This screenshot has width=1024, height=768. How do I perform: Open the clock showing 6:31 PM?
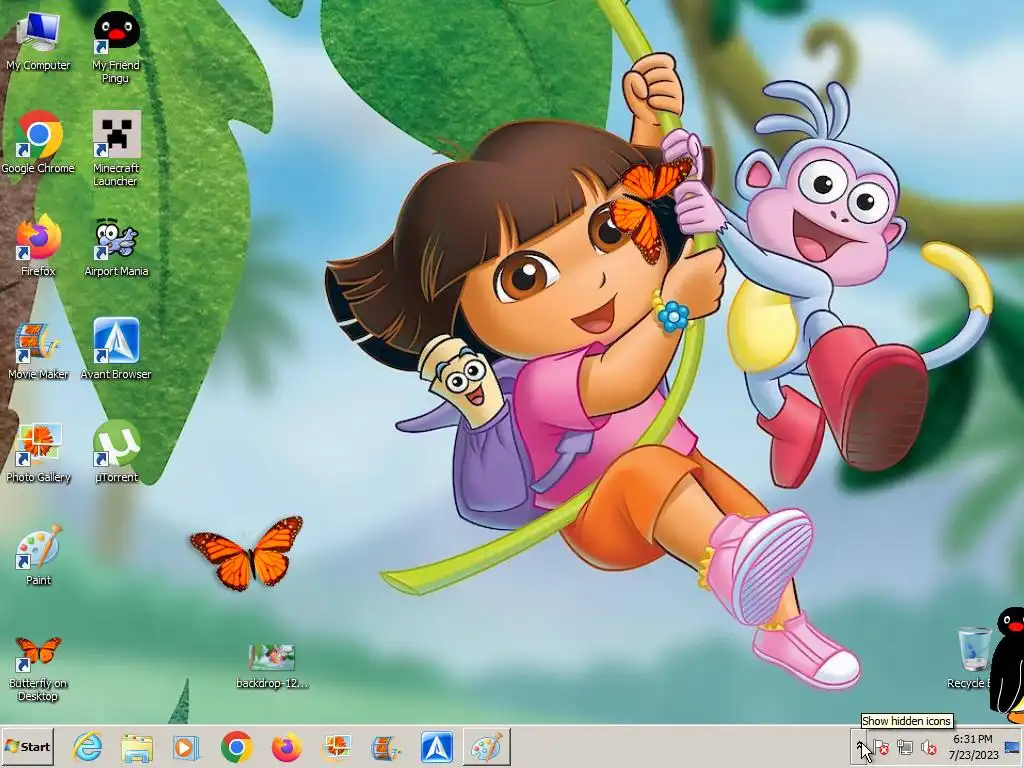click(x=973, y=747)
